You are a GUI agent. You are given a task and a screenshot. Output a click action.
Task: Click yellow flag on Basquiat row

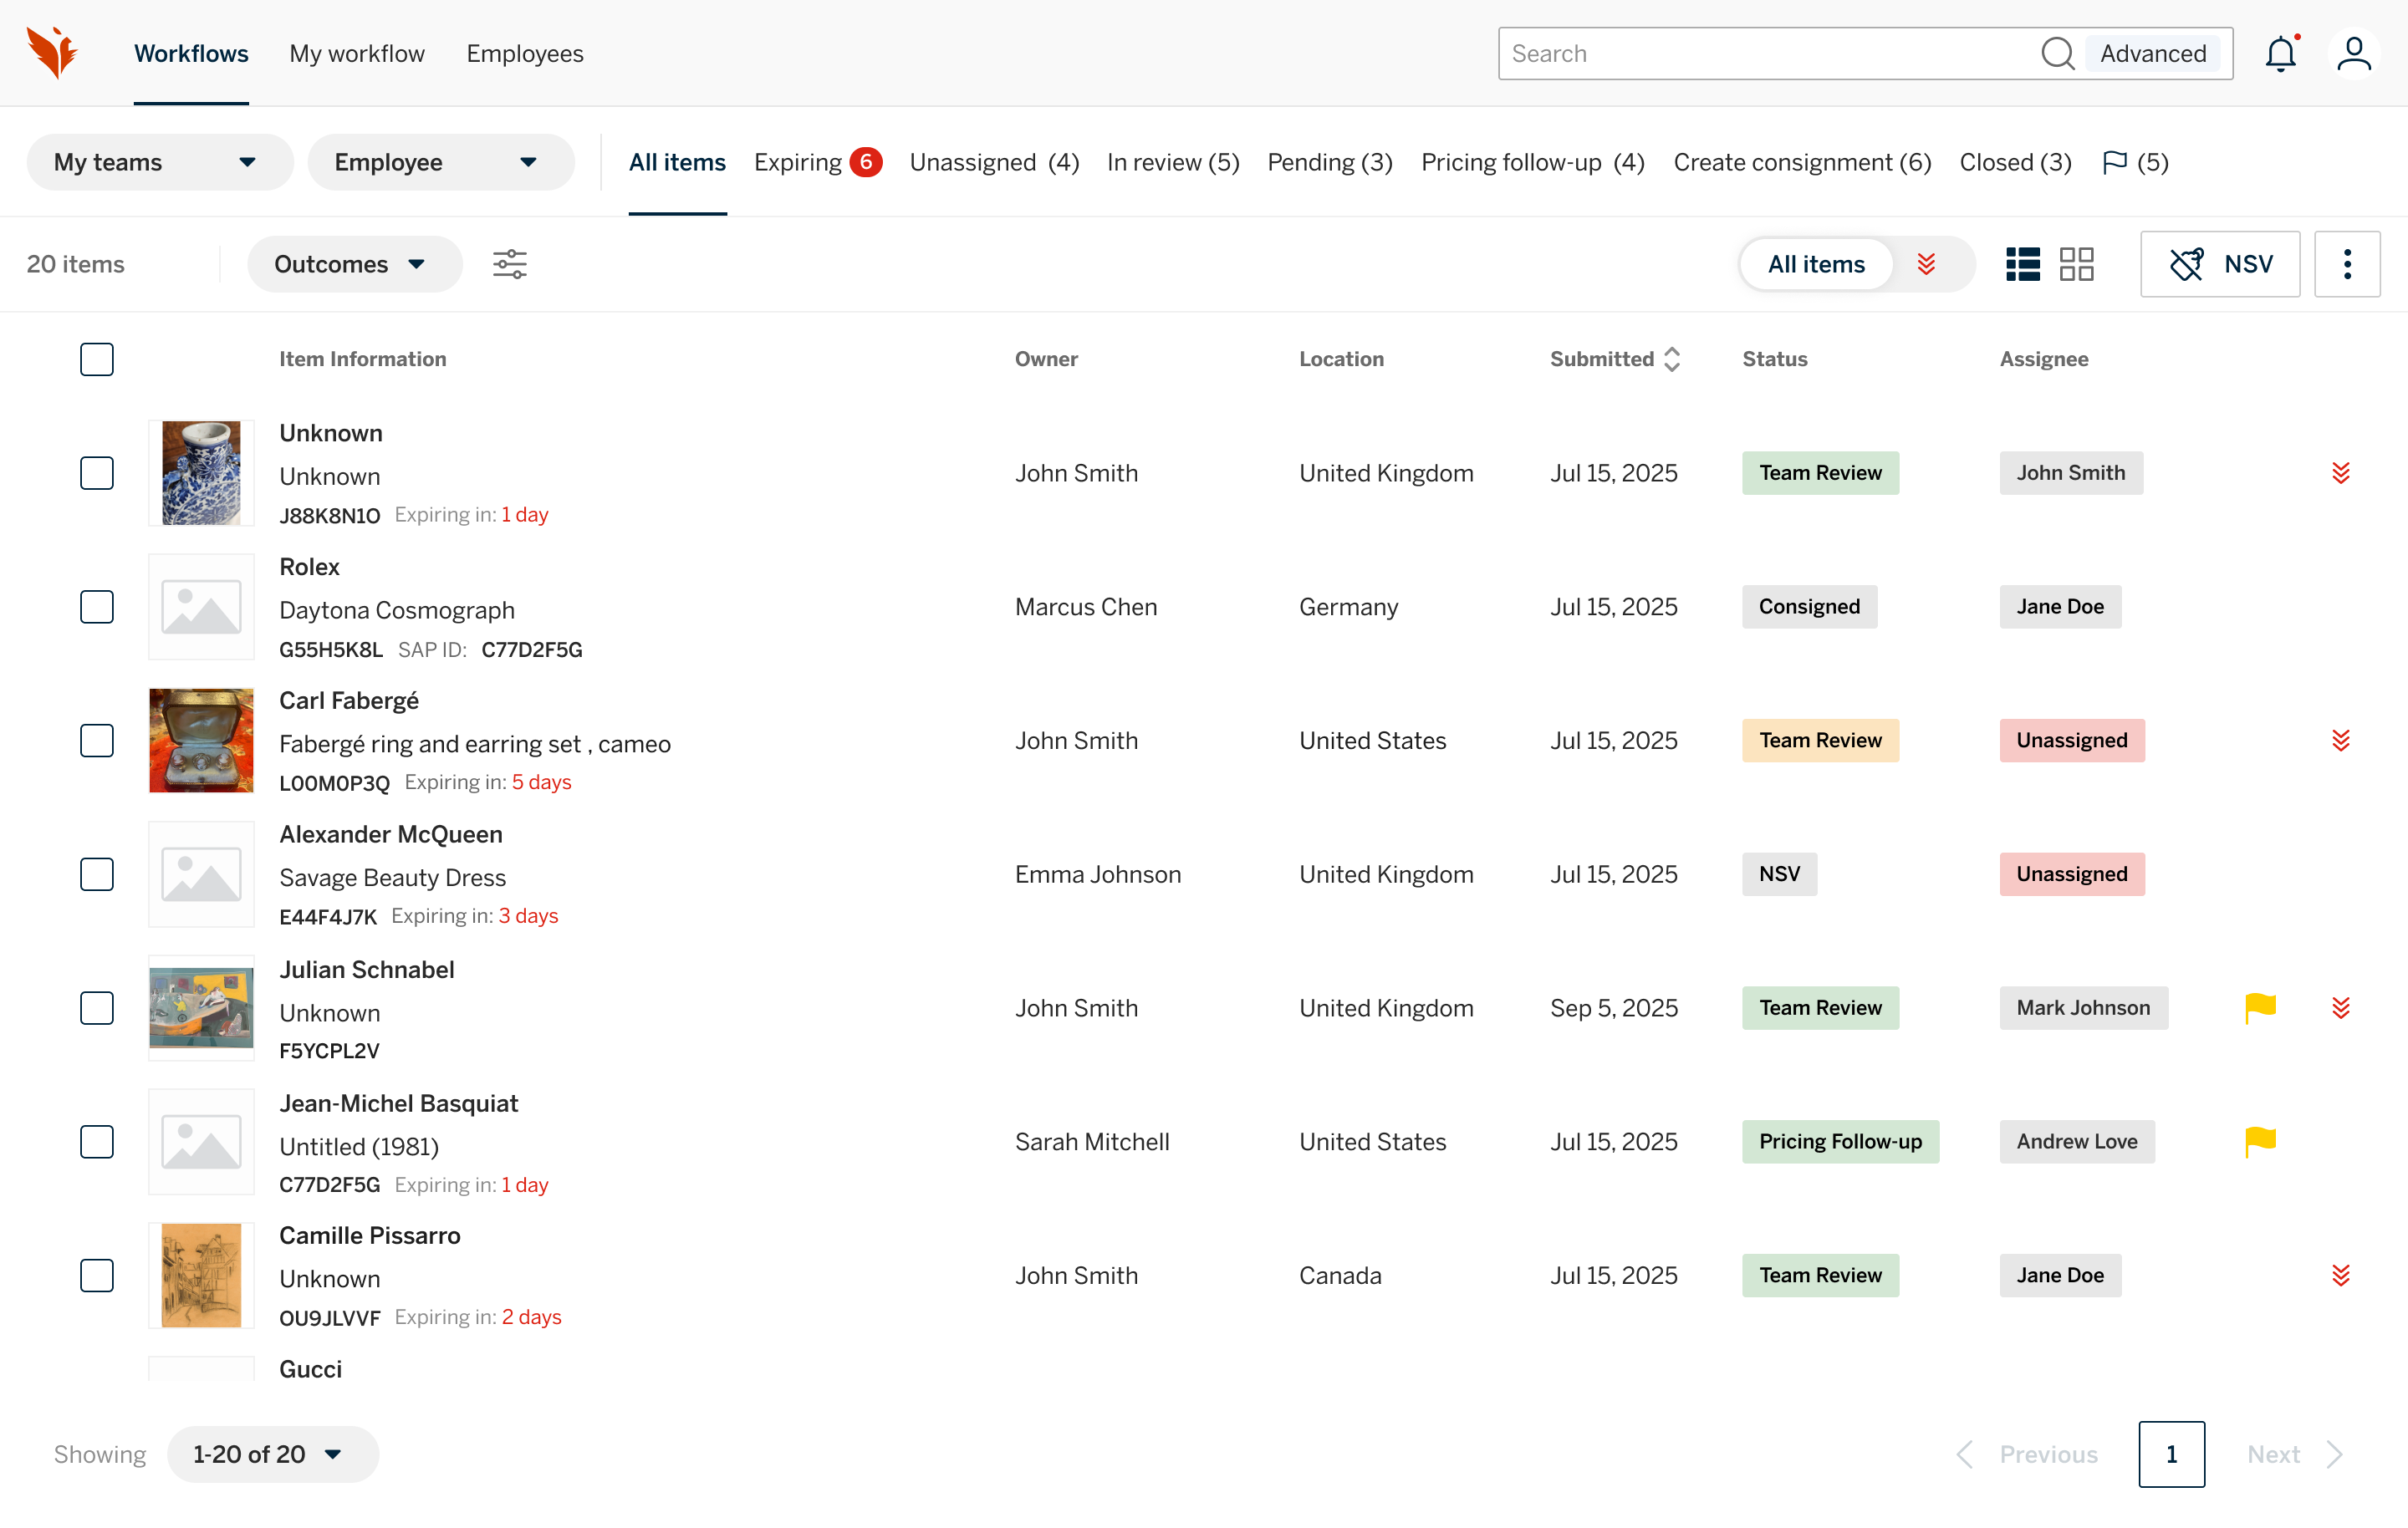[2260, 1141]
